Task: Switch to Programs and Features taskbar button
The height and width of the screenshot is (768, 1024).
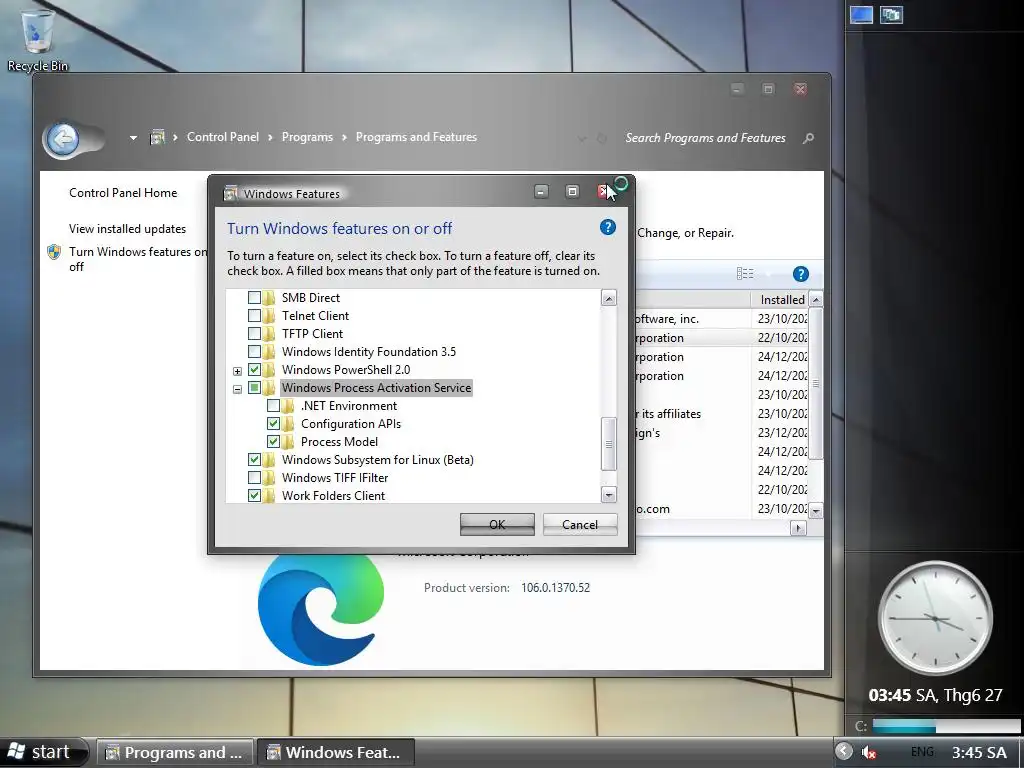Action: tap(174, 752)
